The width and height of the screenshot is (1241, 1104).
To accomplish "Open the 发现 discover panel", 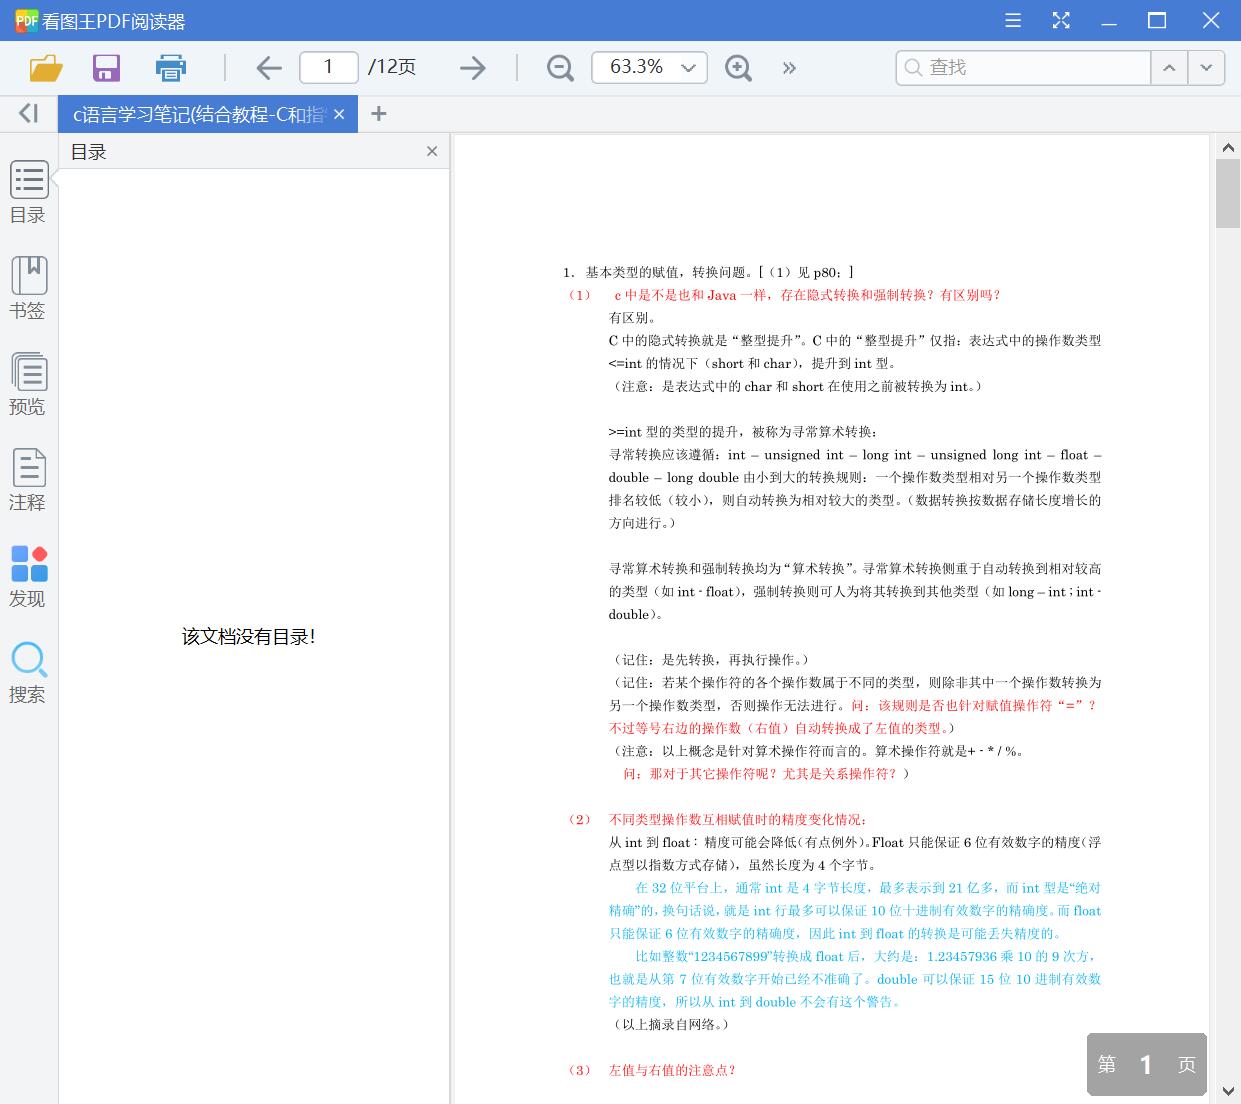I will click(x=28, y=577).
